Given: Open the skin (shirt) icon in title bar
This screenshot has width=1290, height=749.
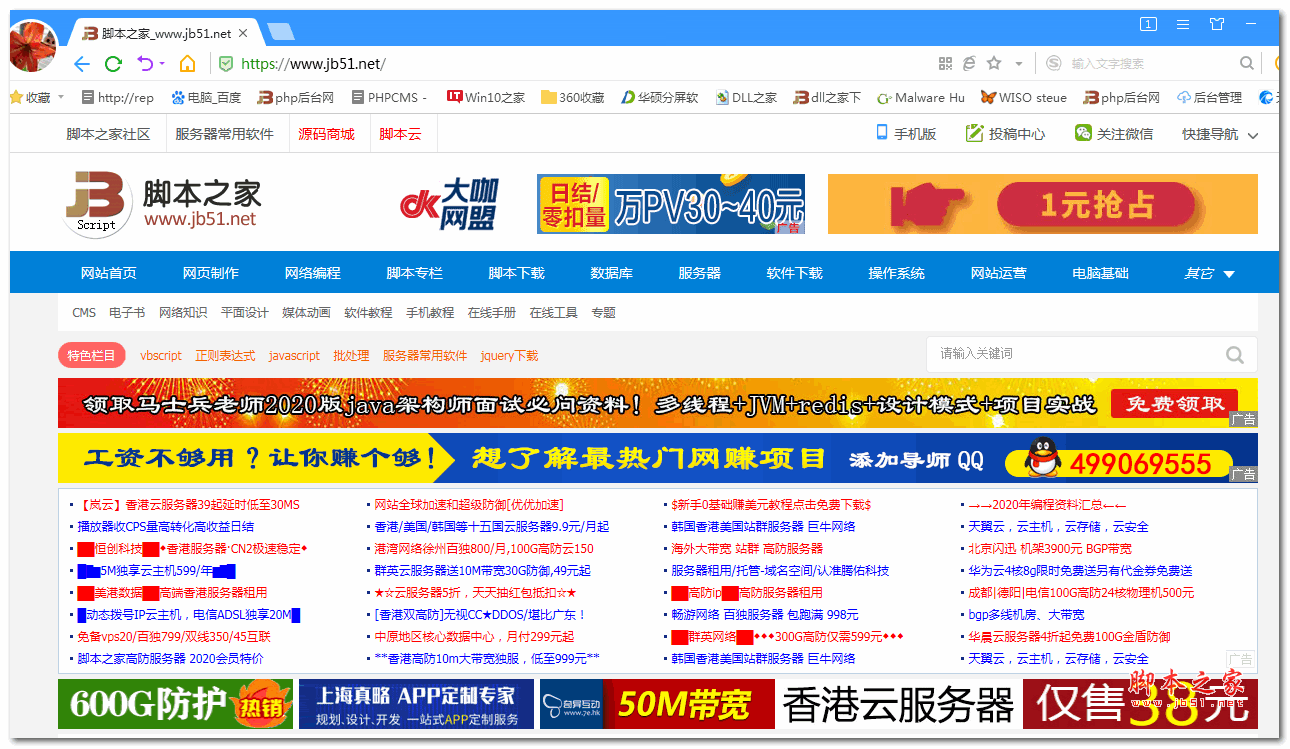Looking at the screenshot, I should click(1217, 24).
